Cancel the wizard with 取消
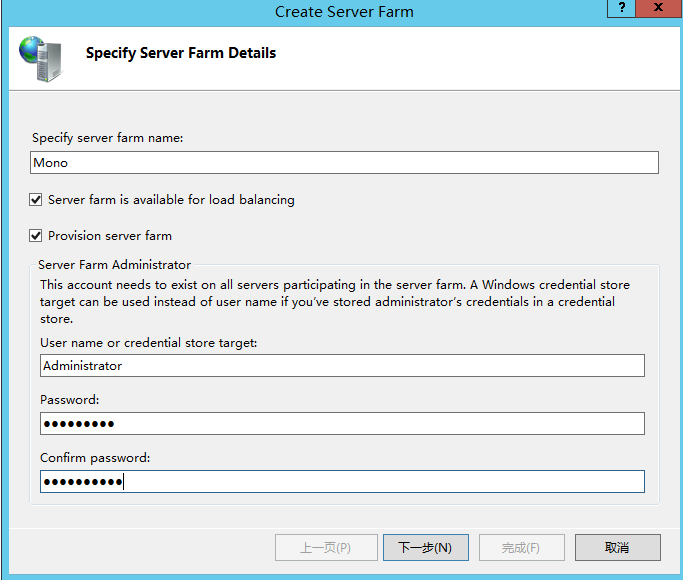 (x=617, y=547)
